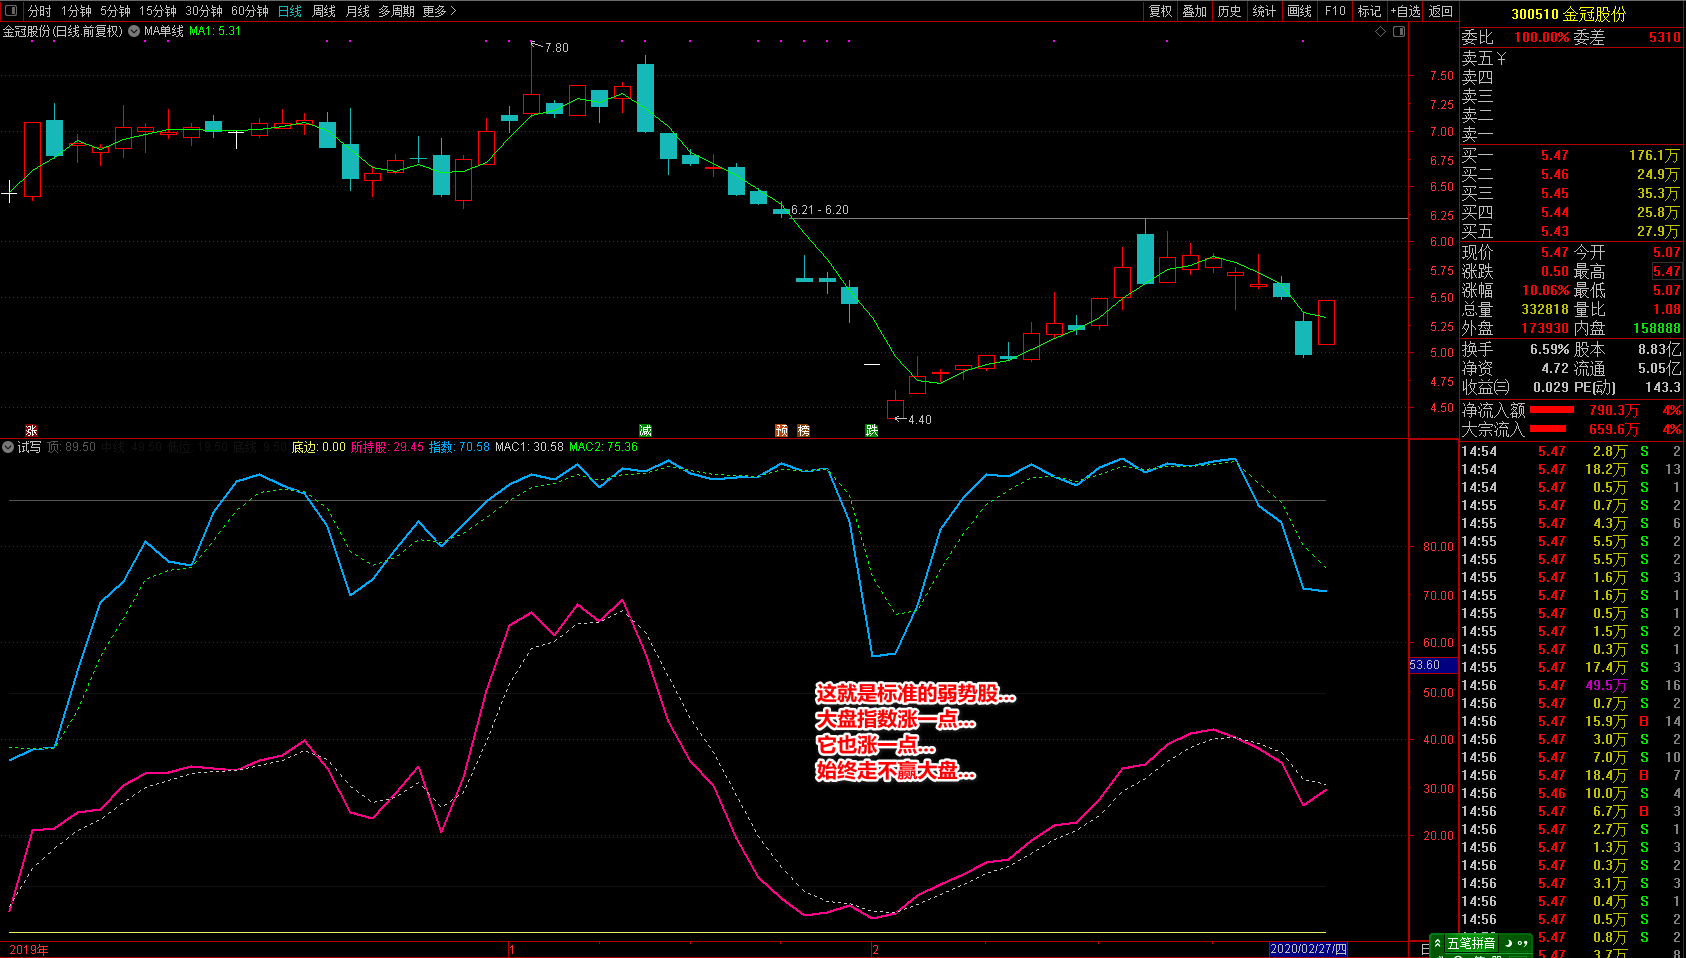The image size is (1686, 958).
Task: Click the IME punctuation mode icon
Action: (1522, 943)
